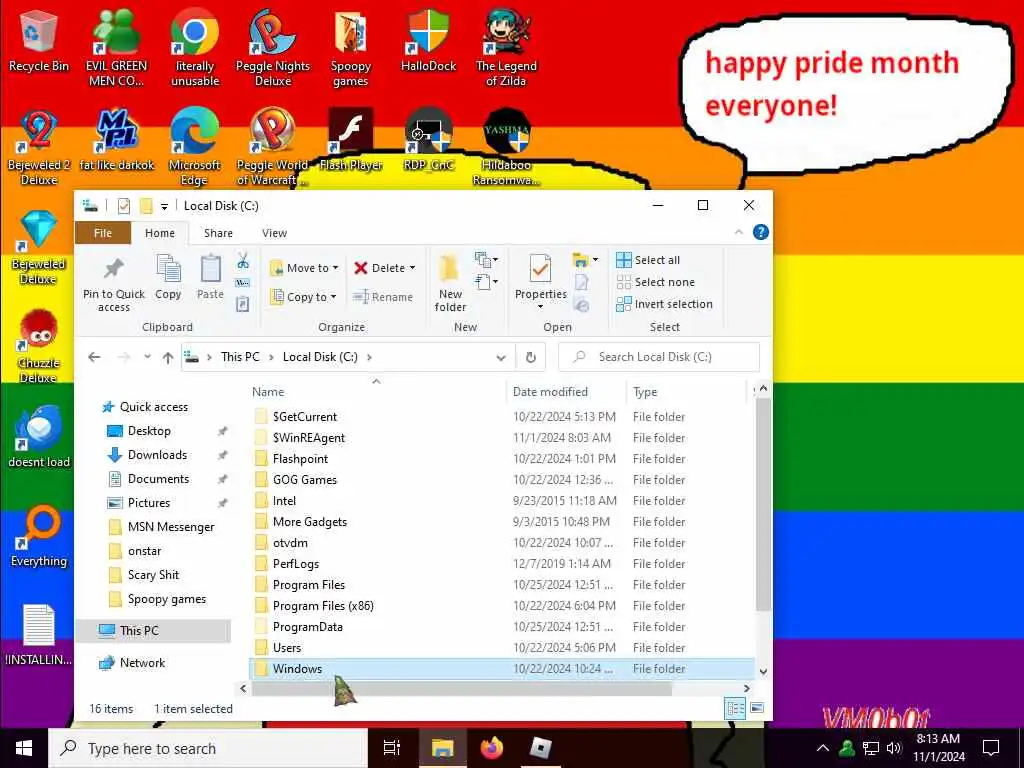Open The Legend of Zilda shortcut
The image size is (1024, 768).
[506, 49]
